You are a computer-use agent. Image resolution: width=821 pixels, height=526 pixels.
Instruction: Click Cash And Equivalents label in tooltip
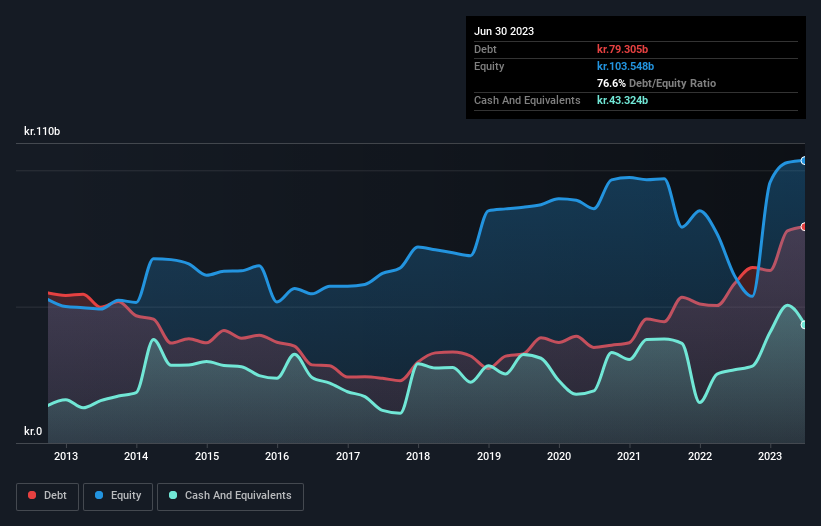(527, 100)
